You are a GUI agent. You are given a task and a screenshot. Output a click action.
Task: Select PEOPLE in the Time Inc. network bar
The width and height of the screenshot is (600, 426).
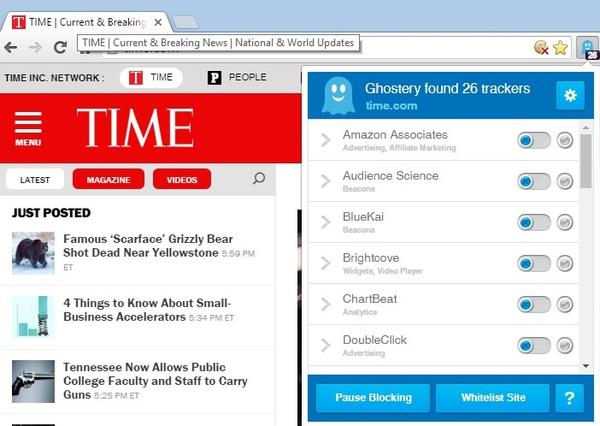point(237,78)
